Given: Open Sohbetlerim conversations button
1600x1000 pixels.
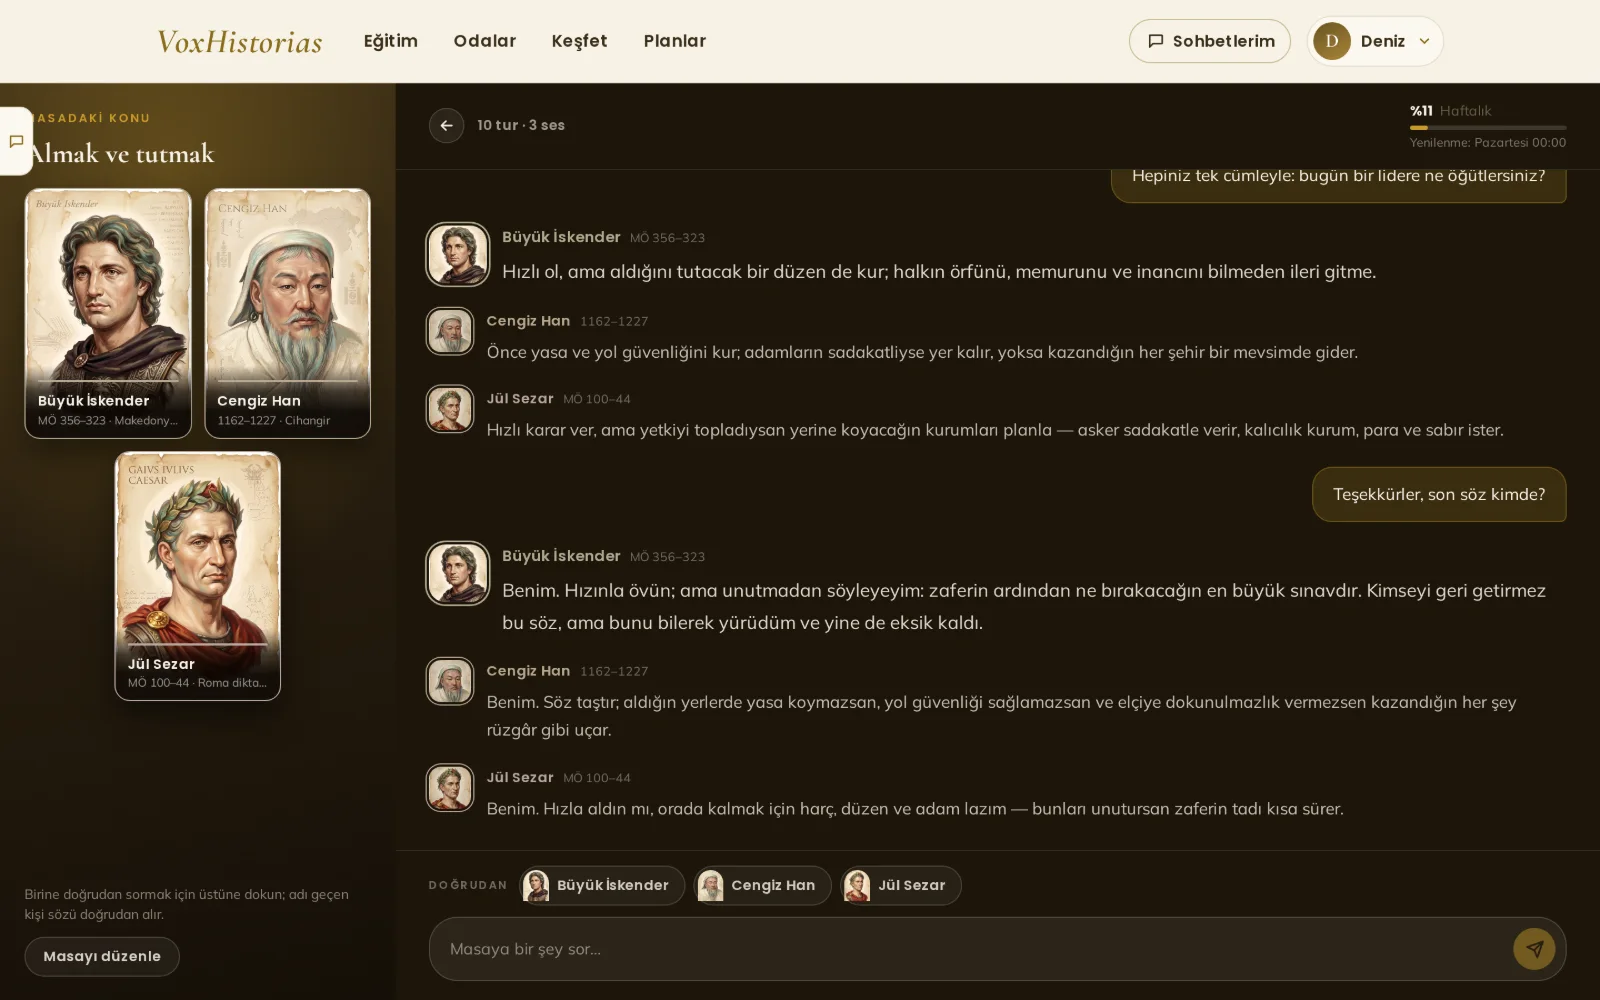Looking at the screenshot, I should (1210, 41).
